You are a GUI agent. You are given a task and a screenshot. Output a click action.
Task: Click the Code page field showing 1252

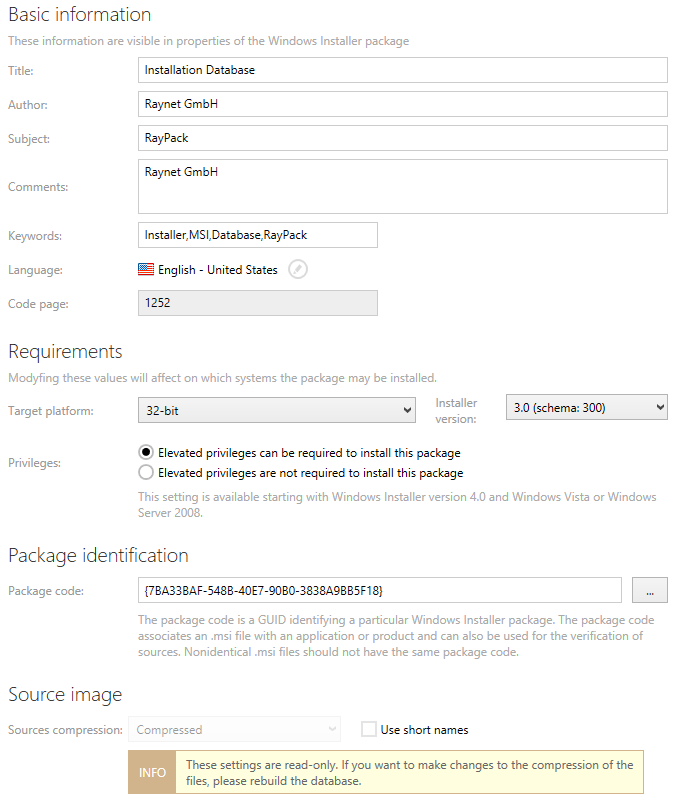pos(257,303)
